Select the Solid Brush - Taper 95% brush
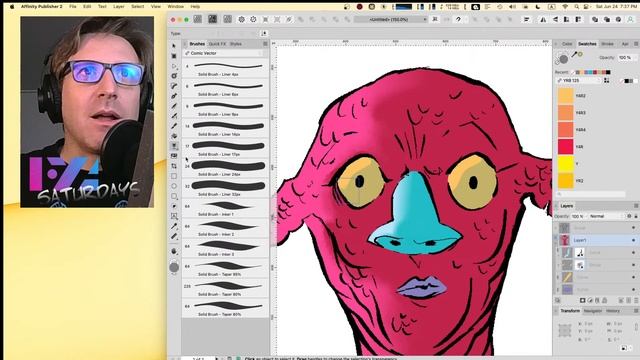The height and width of the screenshot is (360, 640). click(x=225, y=269)
